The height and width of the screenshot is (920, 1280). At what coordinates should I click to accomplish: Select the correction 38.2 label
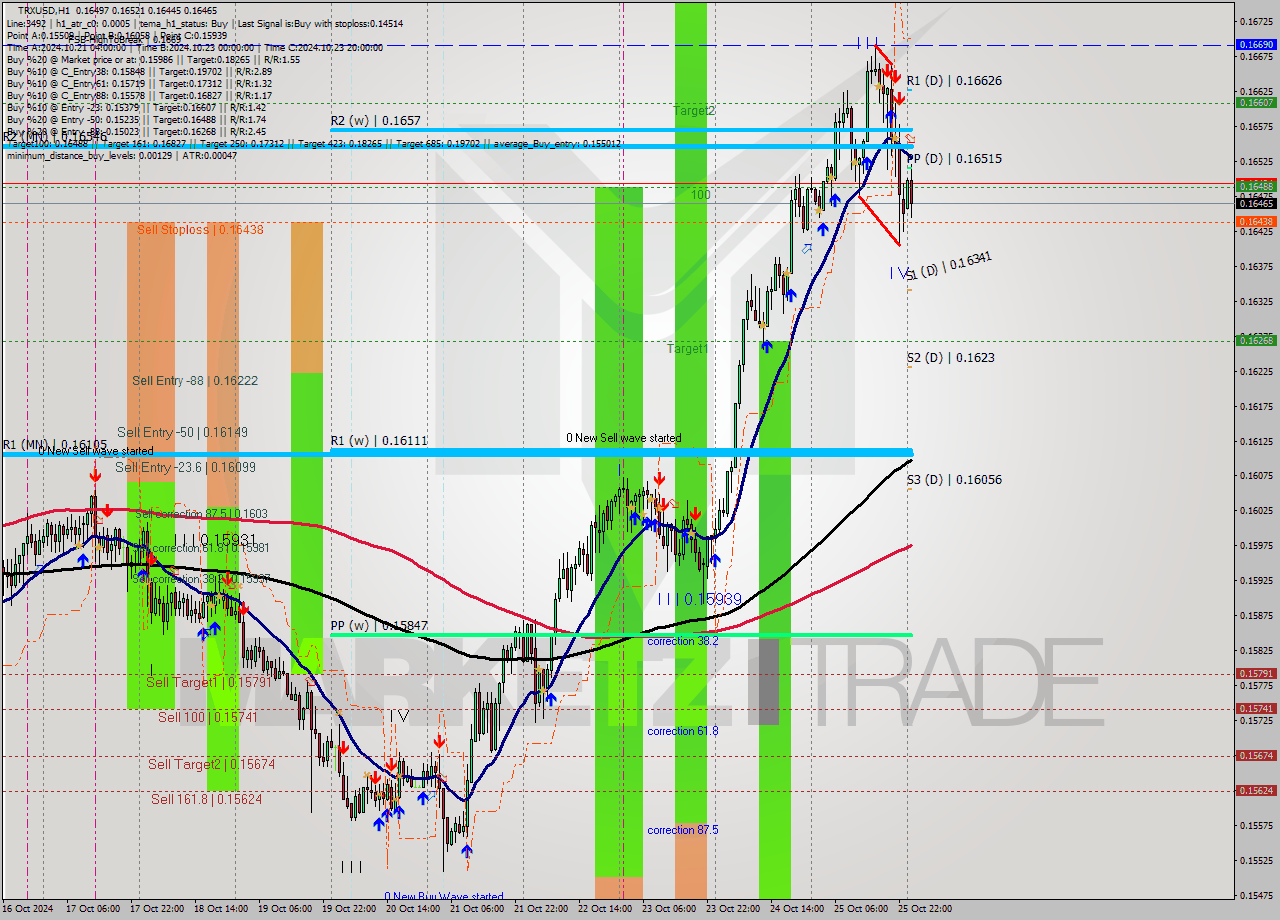pos(682,640)
